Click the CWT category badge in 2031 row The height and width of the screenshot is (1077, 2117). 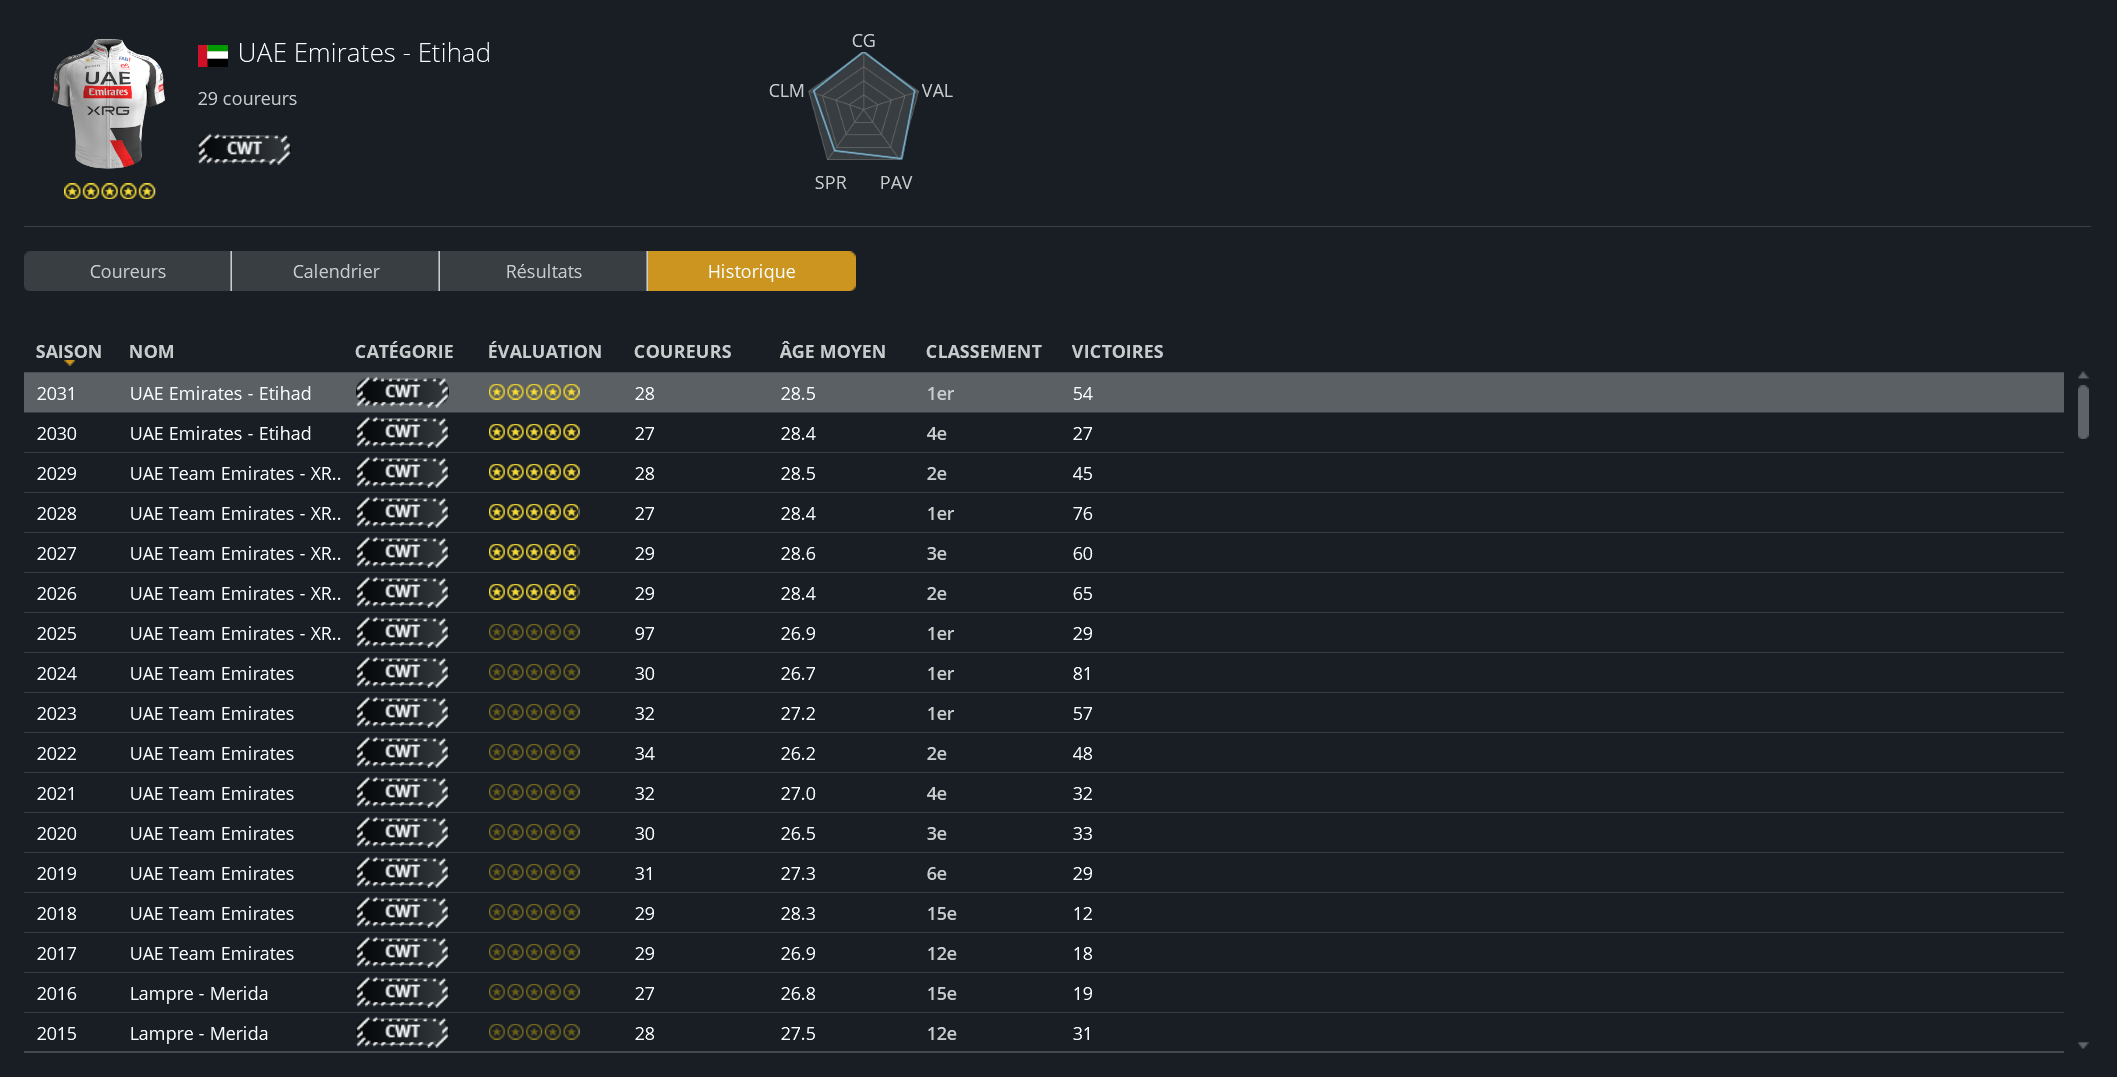[402, 392]
